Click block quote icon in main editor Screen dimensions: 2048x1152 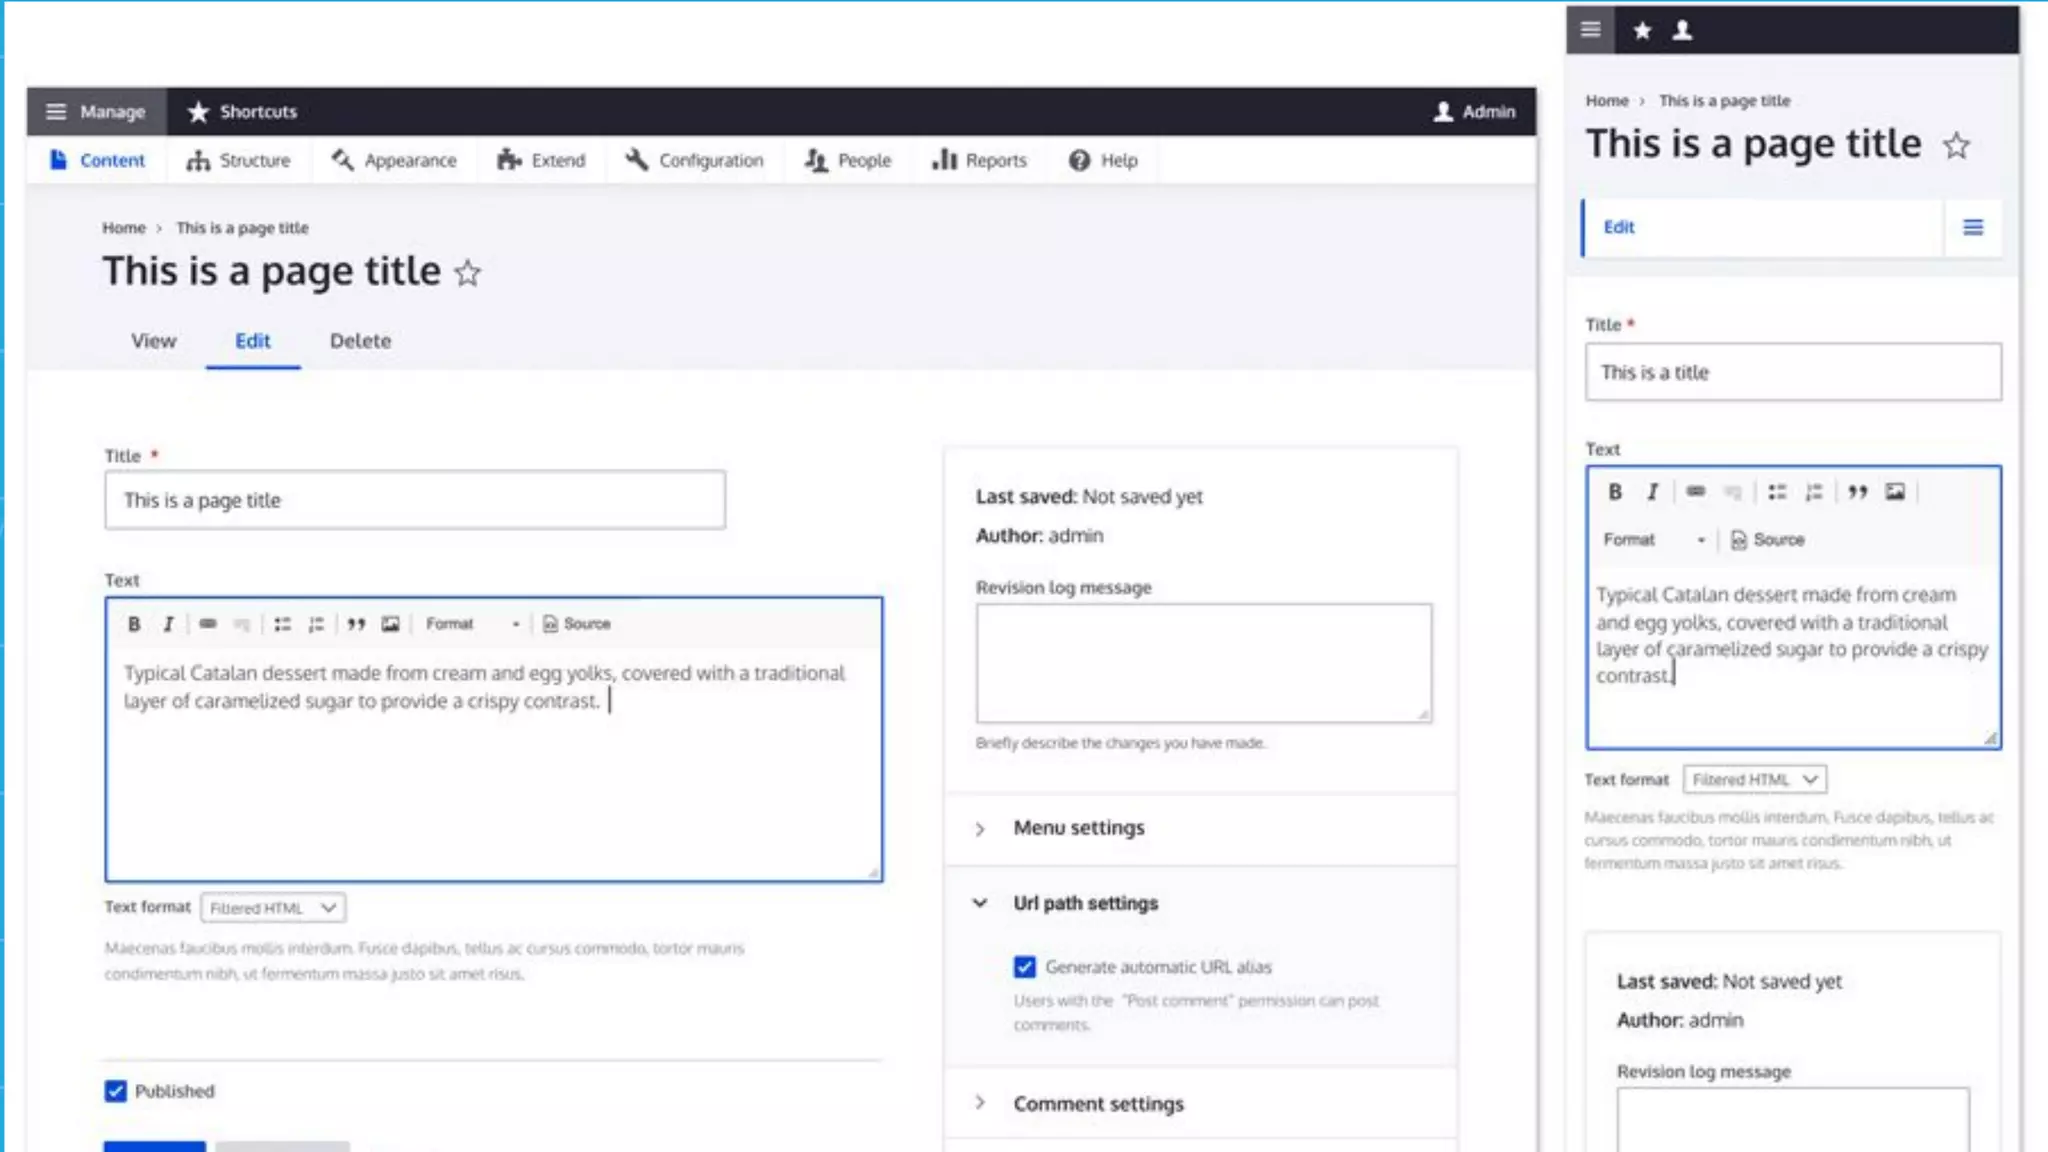356,624
